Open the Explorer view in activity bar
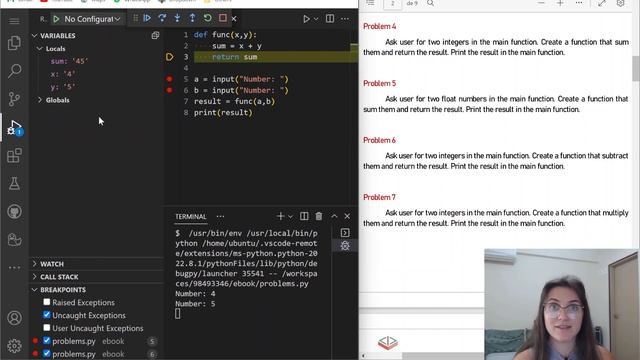Screen dimensions: 640x360 pos(14,43)
